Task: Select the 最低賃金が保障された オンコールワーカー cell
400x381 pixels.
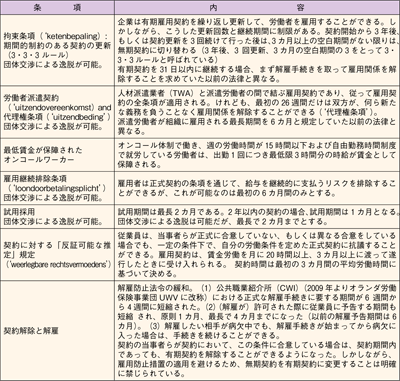Action: click(57, 155)
